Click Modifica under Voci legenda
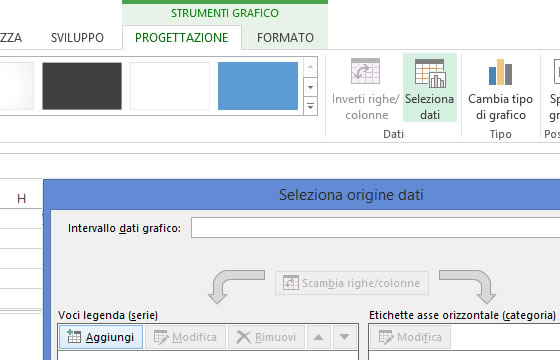 tap(185, 337)
